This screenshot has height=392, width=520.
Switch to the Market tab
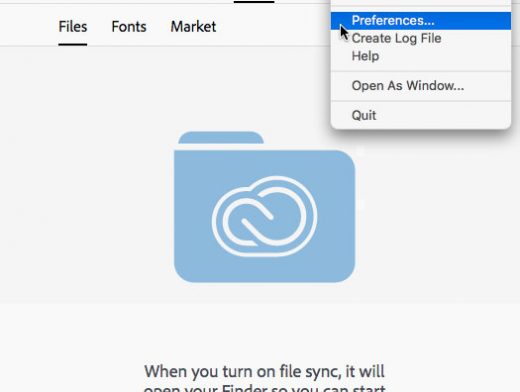(x=193, y=27)
